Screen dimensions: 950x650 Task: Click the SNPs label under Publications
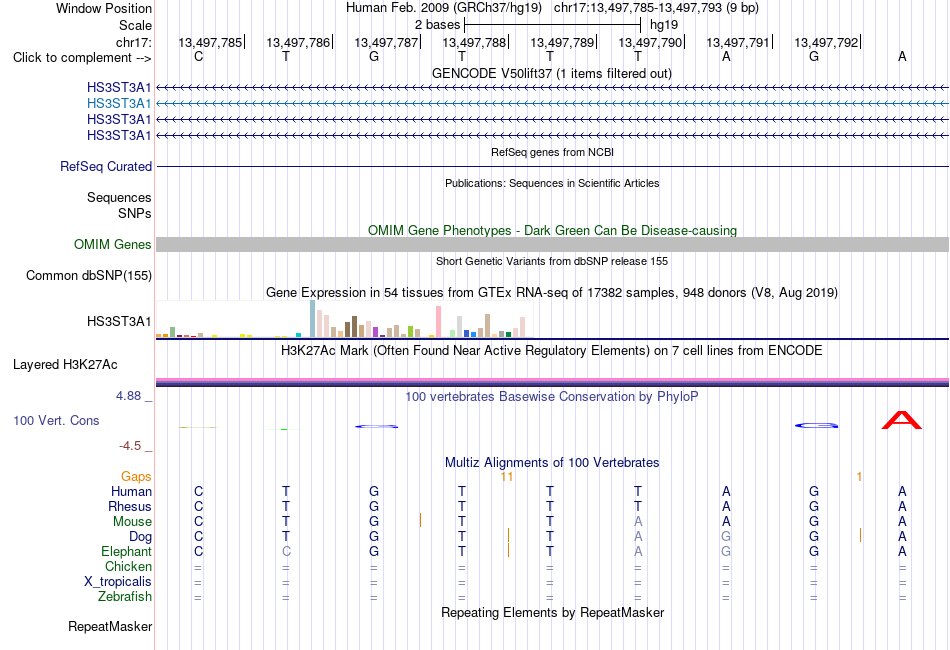(x=135, y=213)
